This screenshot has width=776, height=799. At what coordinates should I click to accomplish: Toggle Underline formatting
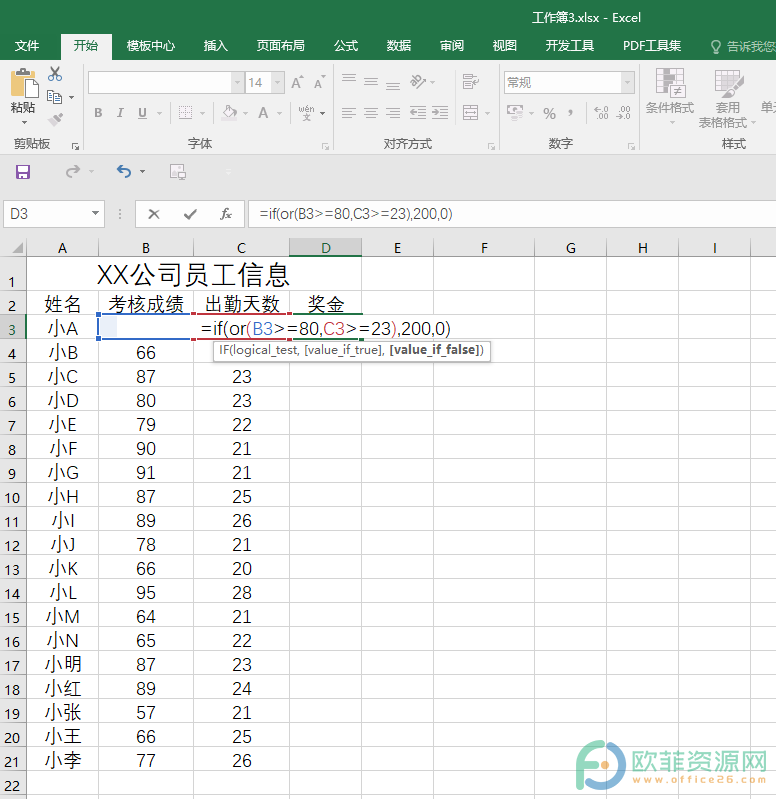pyautogui.click(x=143, y=113)
